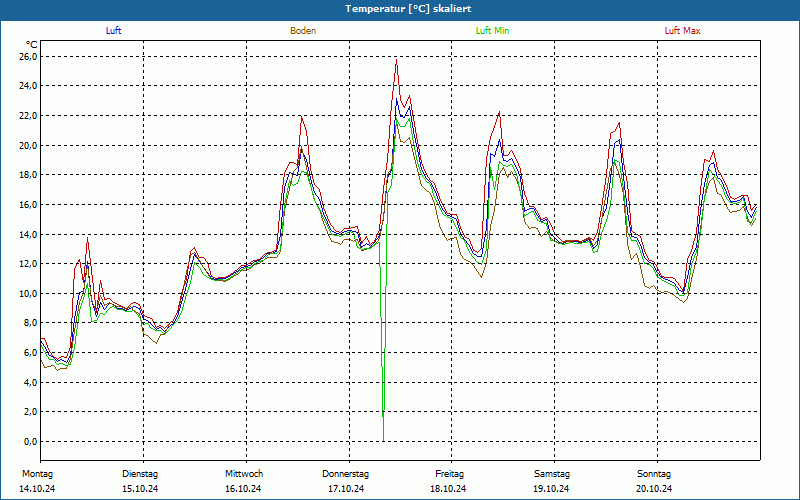Click the 6,0 y-axis value

(30, 353)
